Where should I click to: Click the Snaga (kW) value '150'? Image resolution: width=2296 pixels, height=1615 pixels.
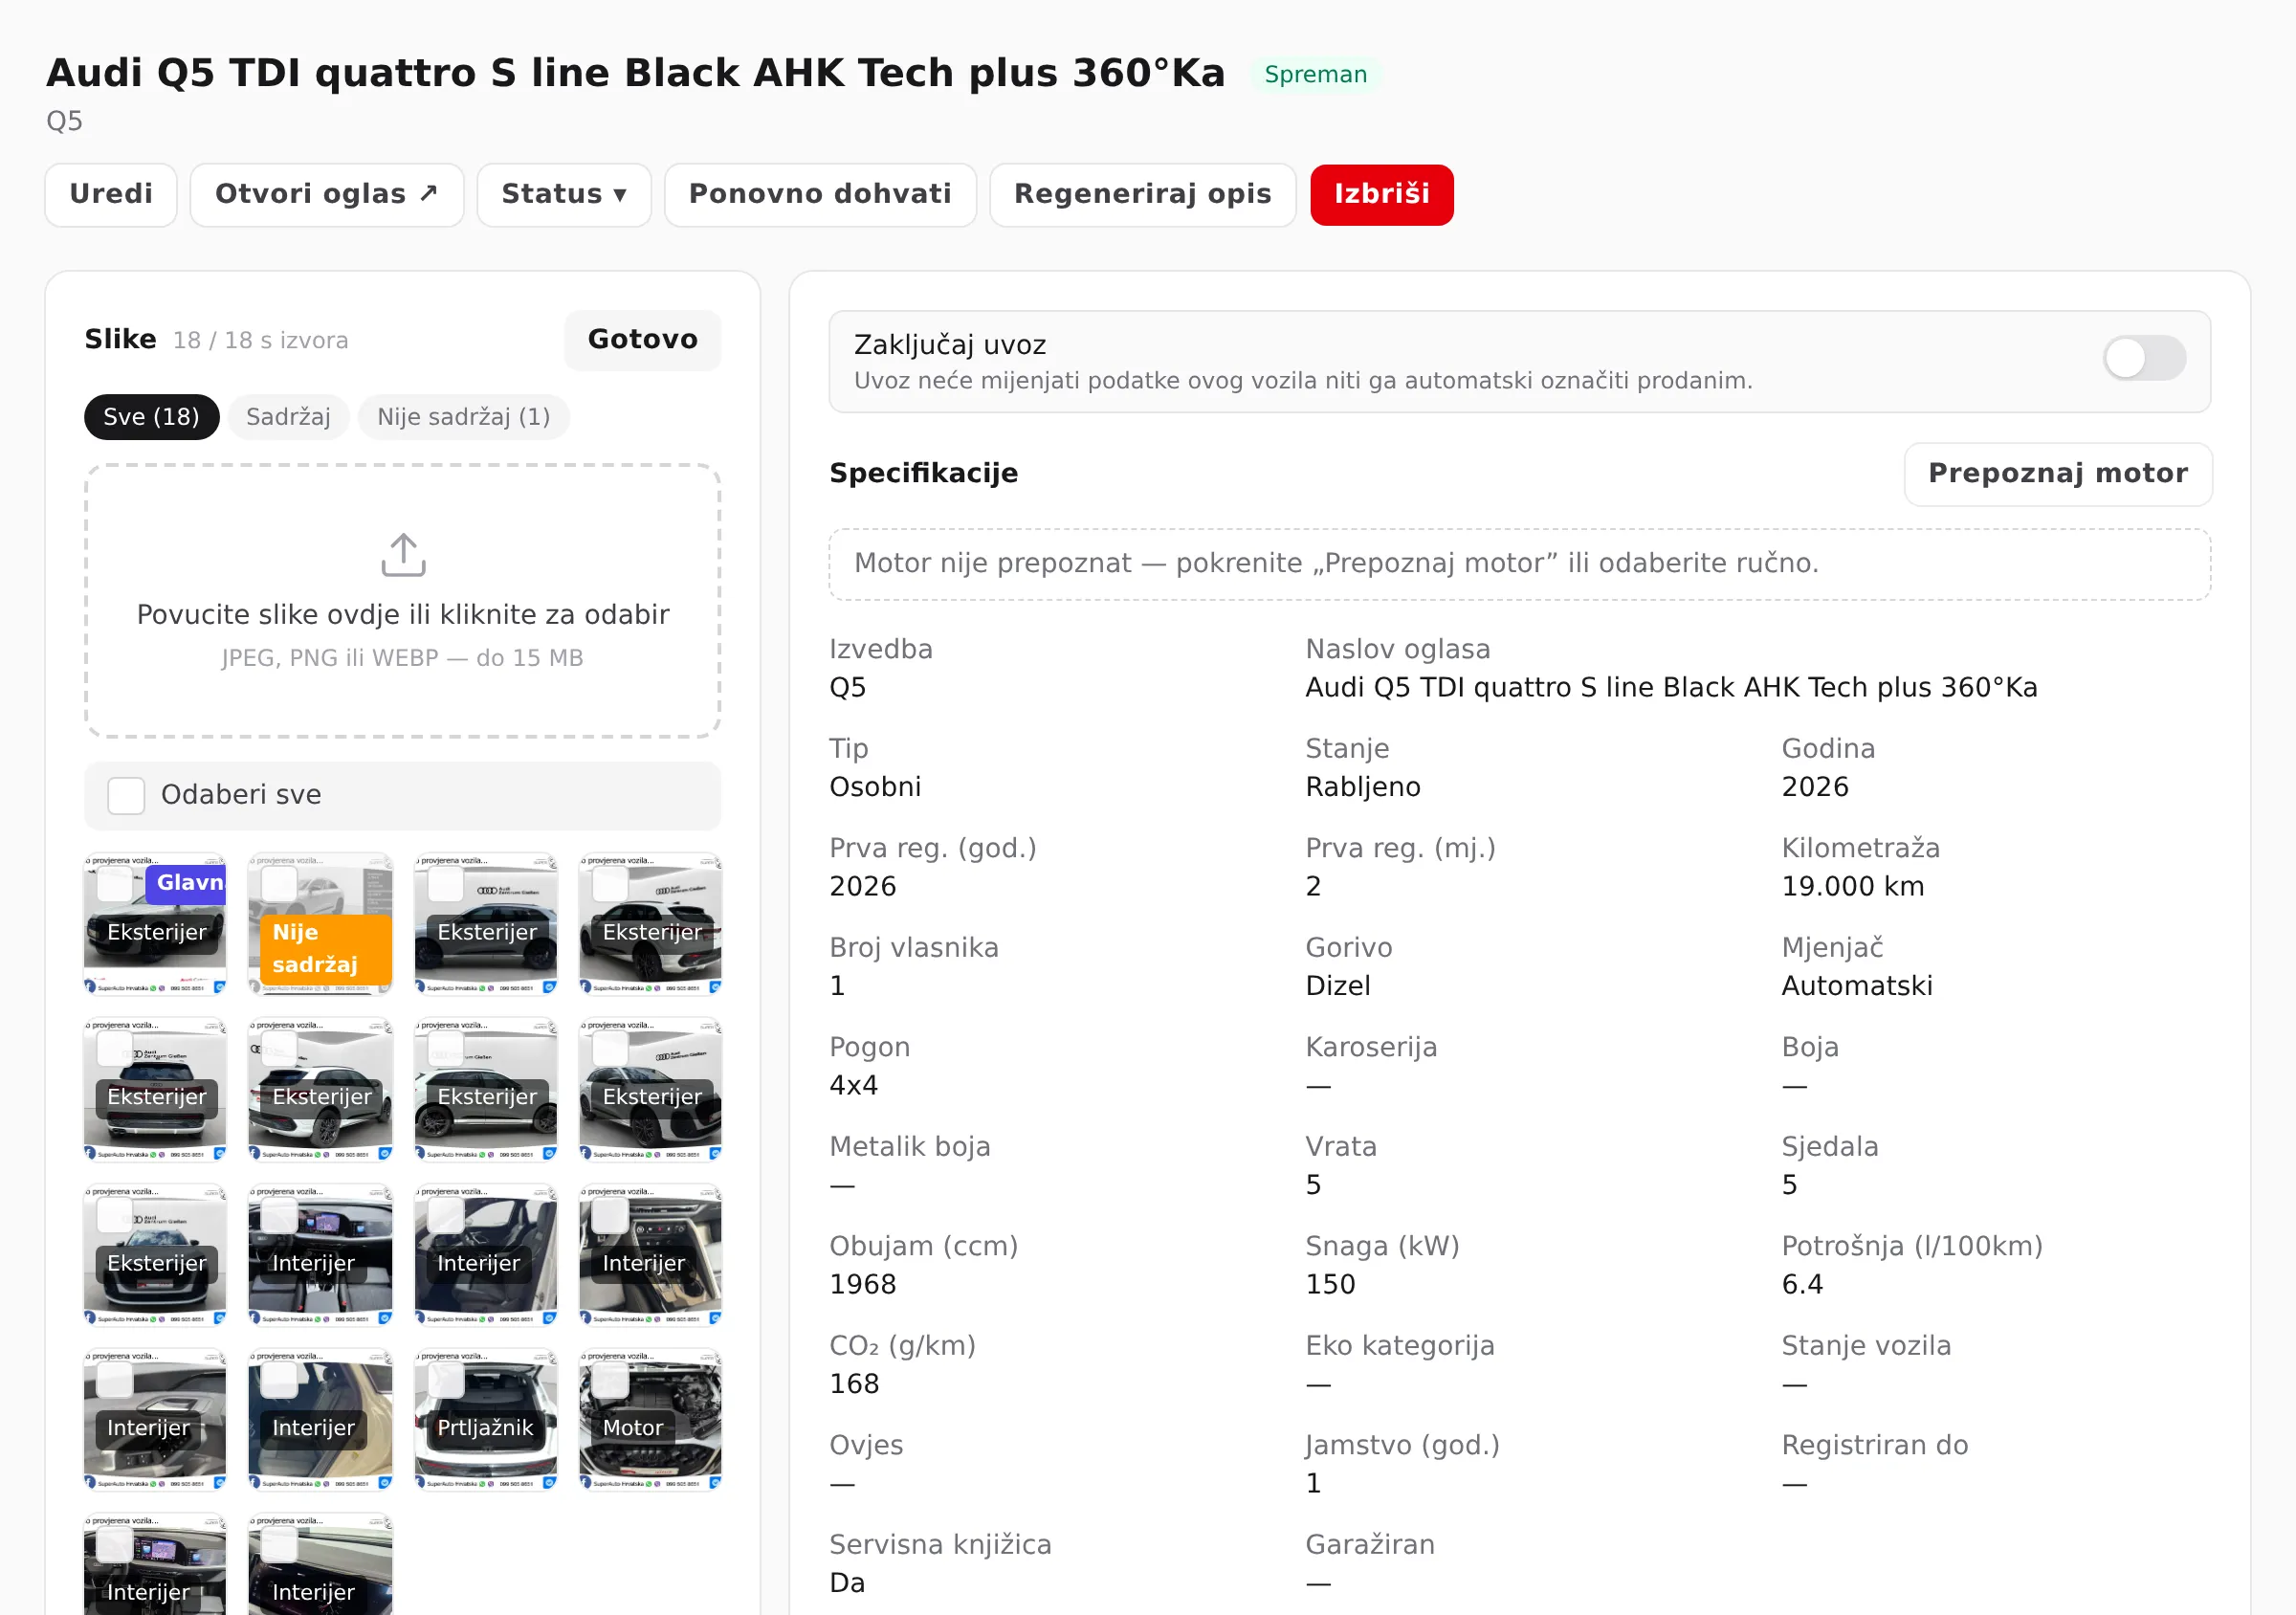[x=1331, y=1285]
